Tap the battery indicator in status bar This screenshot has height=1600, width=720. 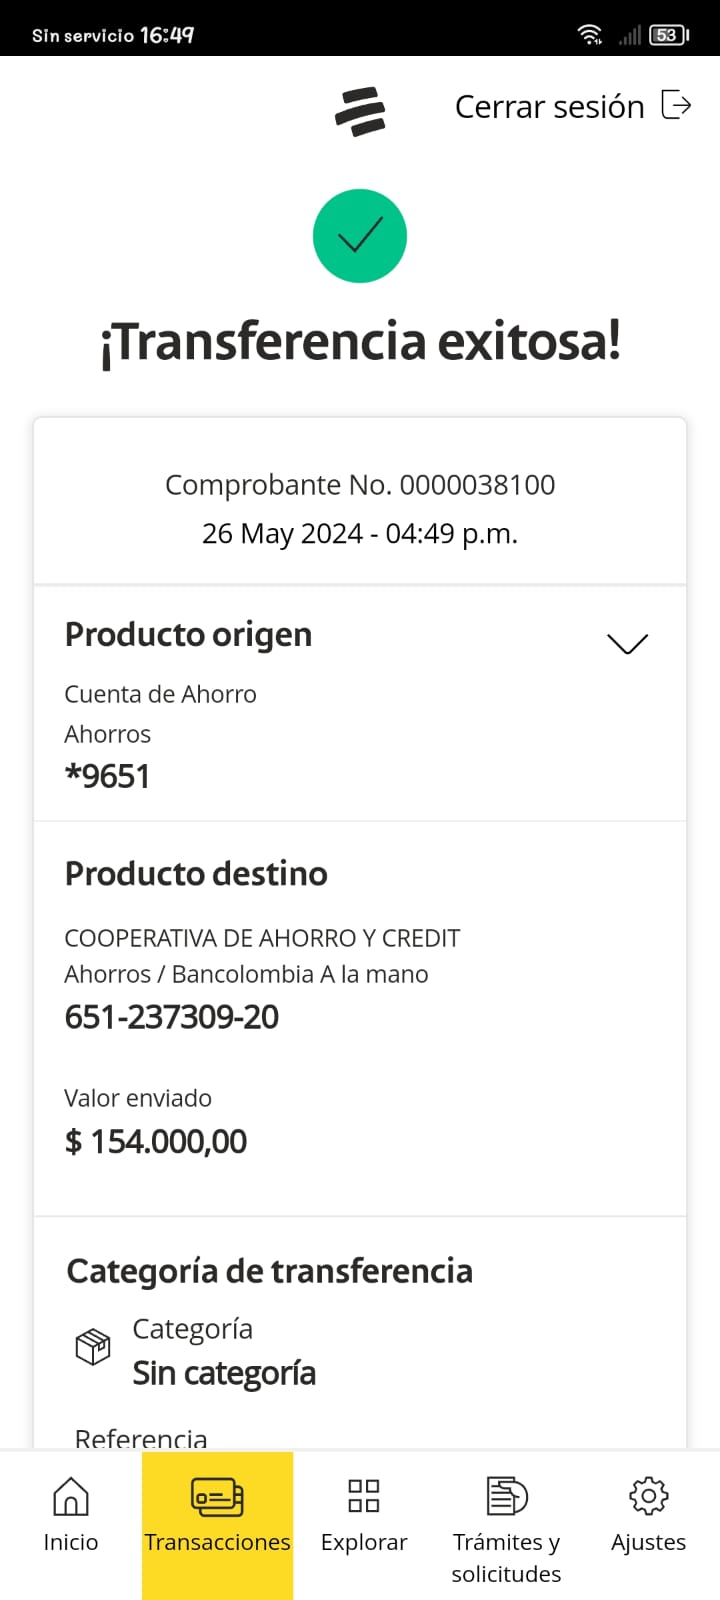[668, 35]
